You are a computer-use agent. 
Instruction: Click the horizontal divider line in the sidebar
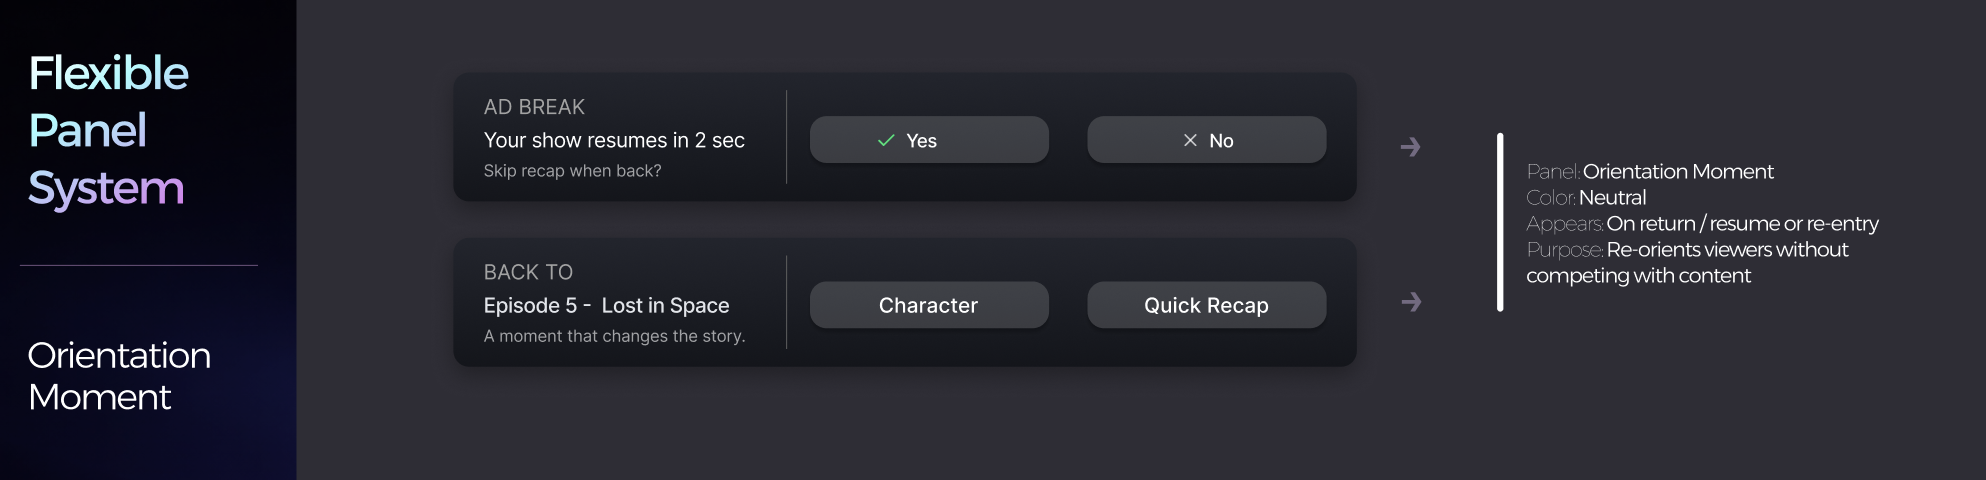click(139, 265)
